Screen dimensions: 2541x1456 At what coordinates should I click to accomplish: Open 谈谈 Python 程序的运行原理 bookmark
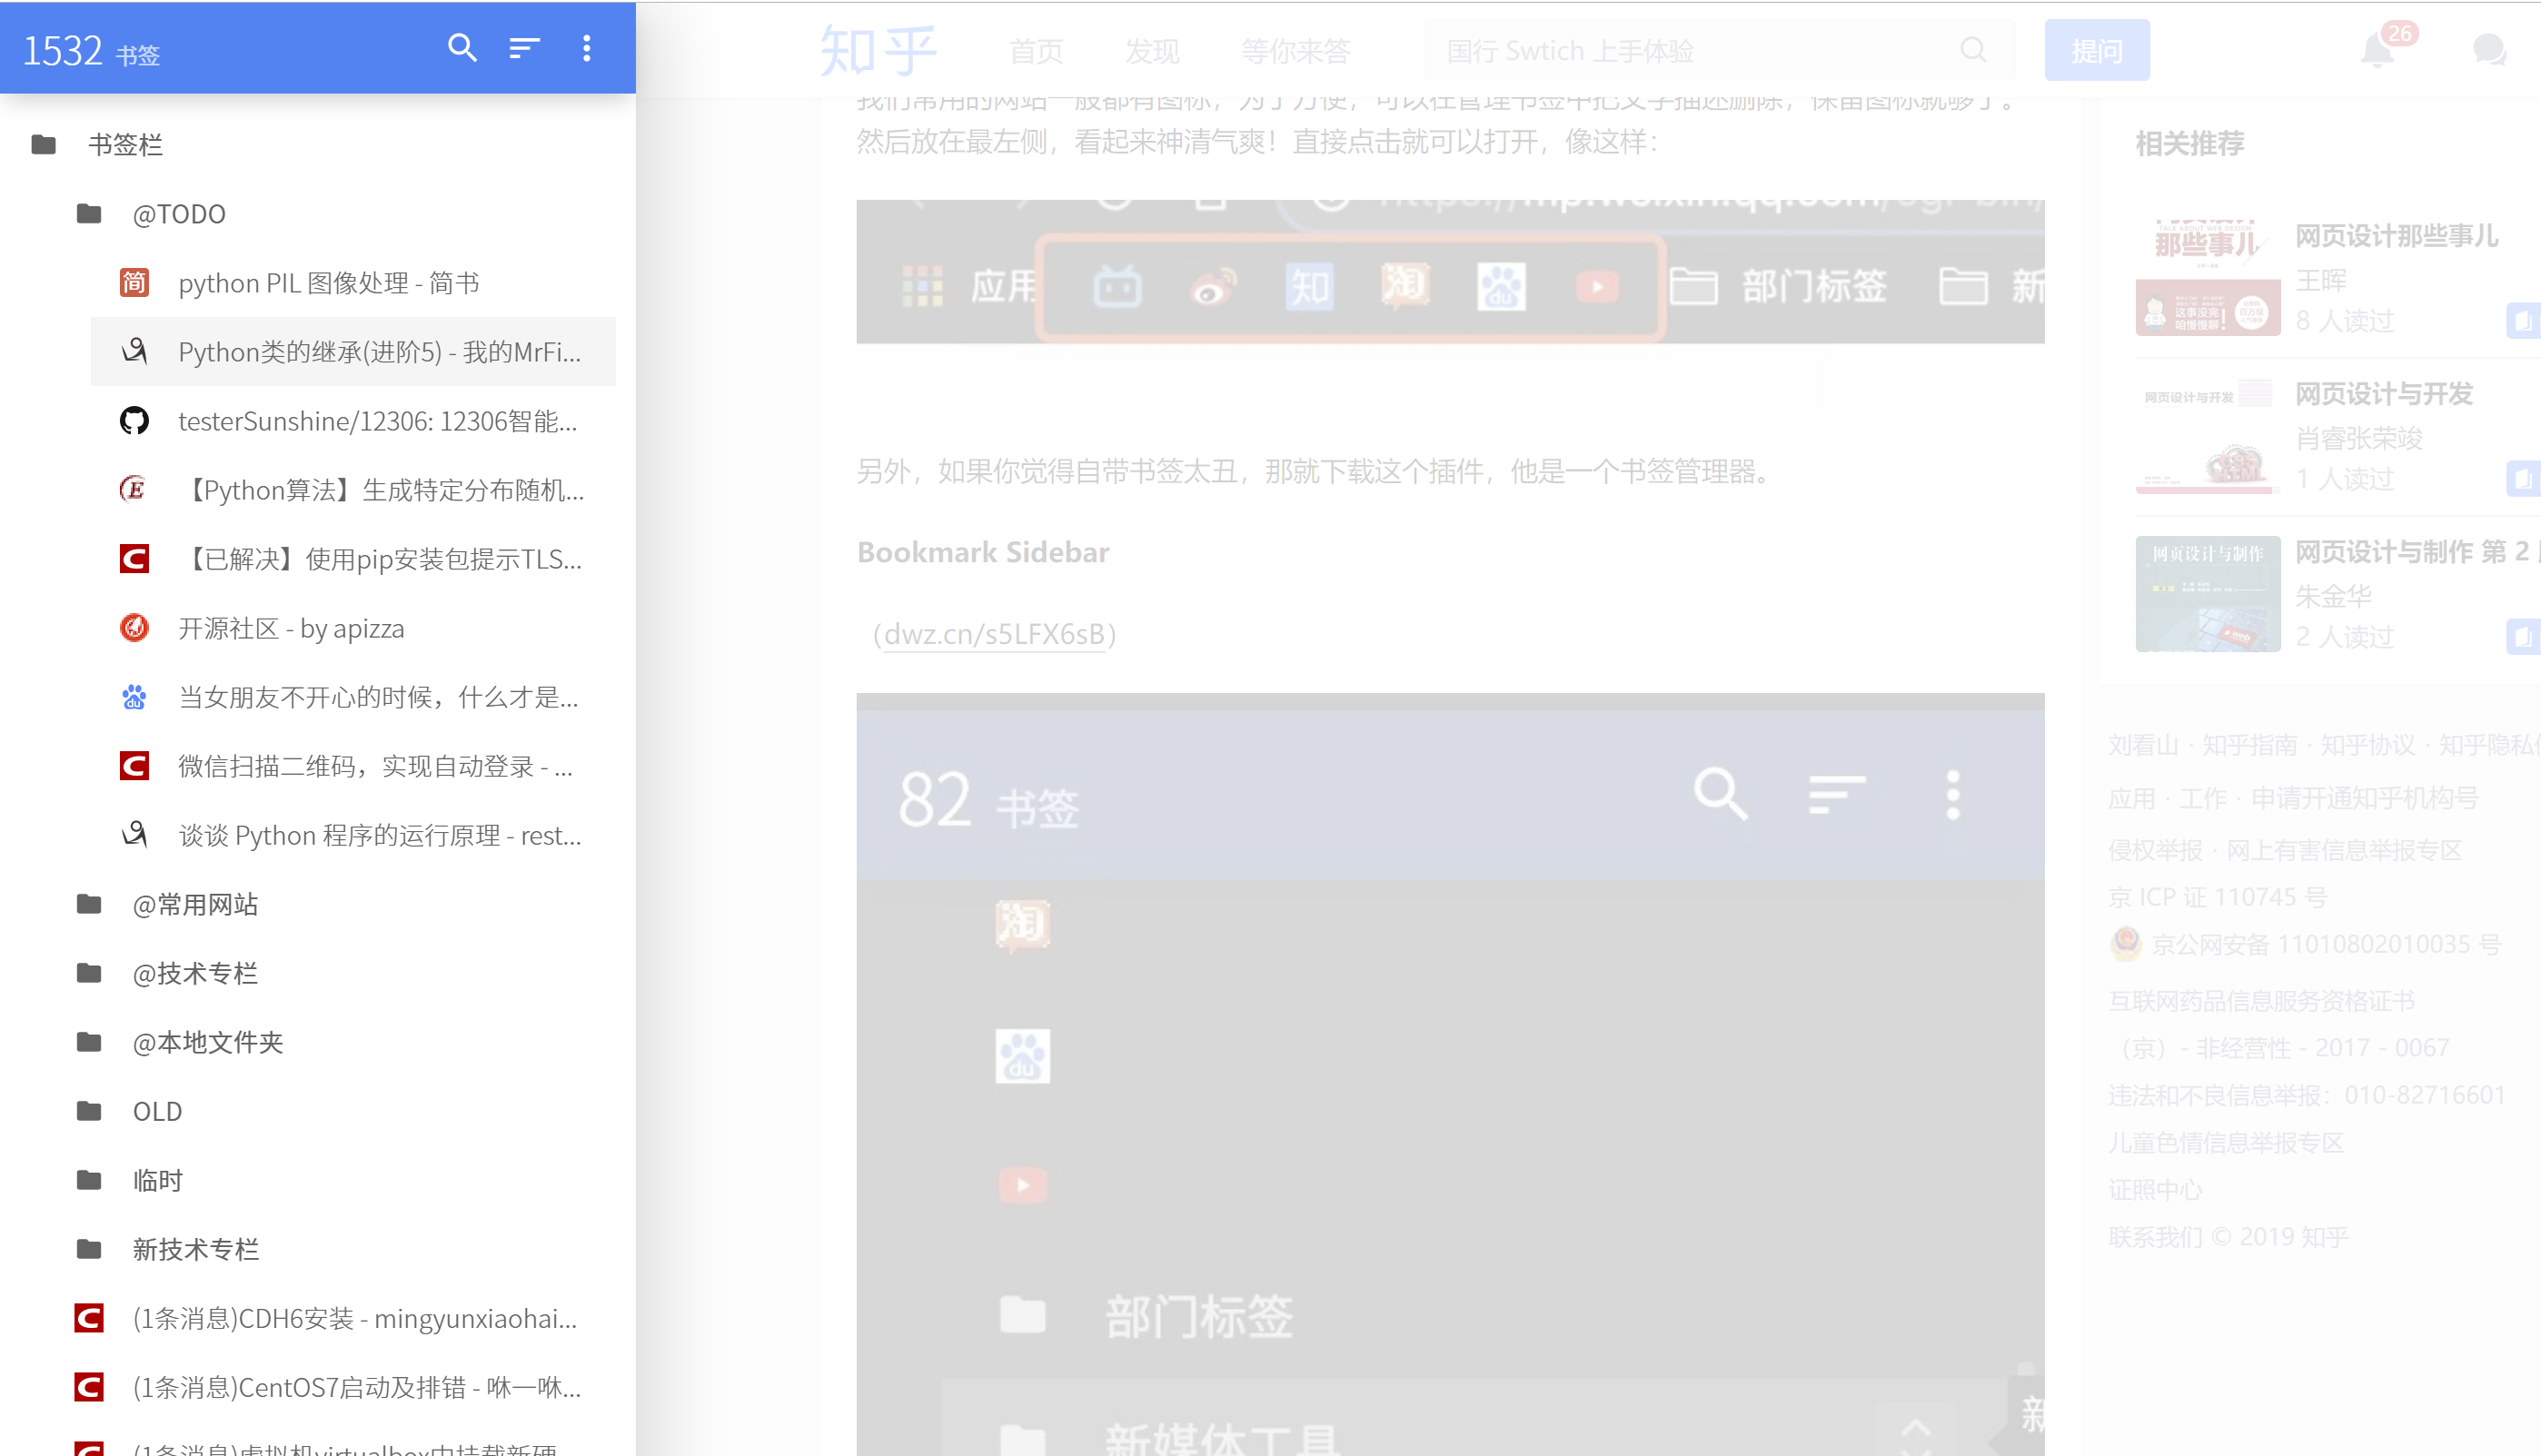tap(353, 835)
